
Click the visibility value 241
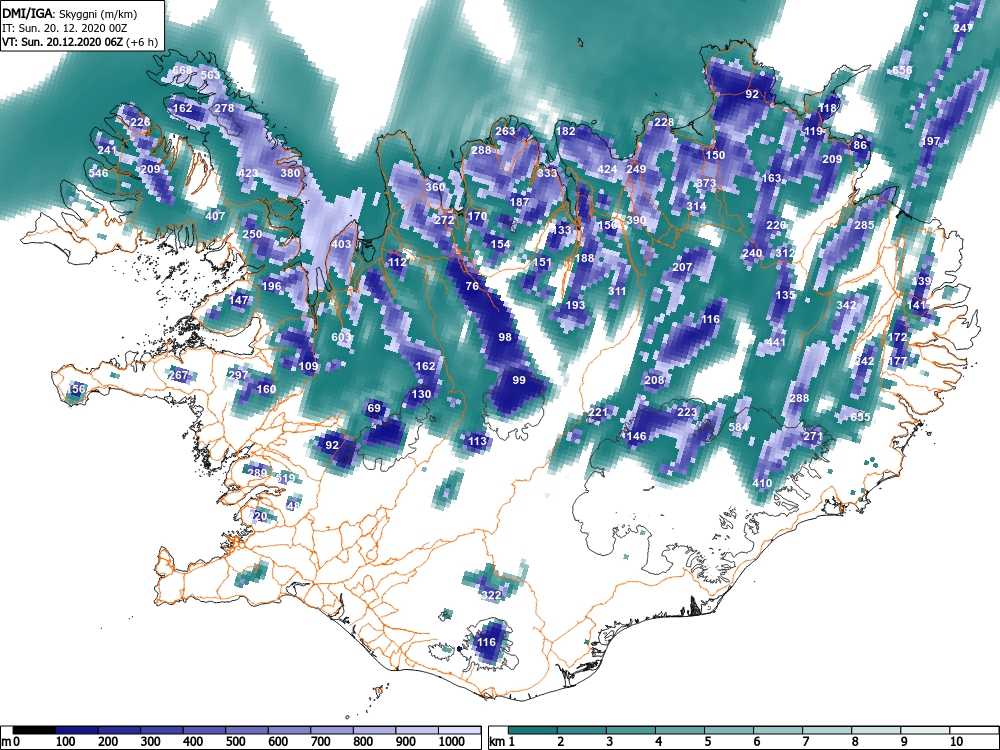(x=107, y=150)
